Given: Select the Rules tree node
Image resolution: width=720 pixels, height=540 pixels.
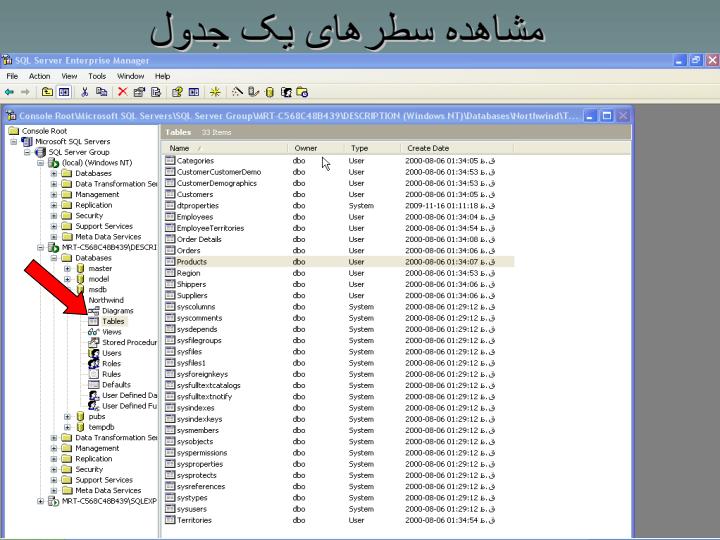Looking at the screenshot, I should (x=111, y=374).
